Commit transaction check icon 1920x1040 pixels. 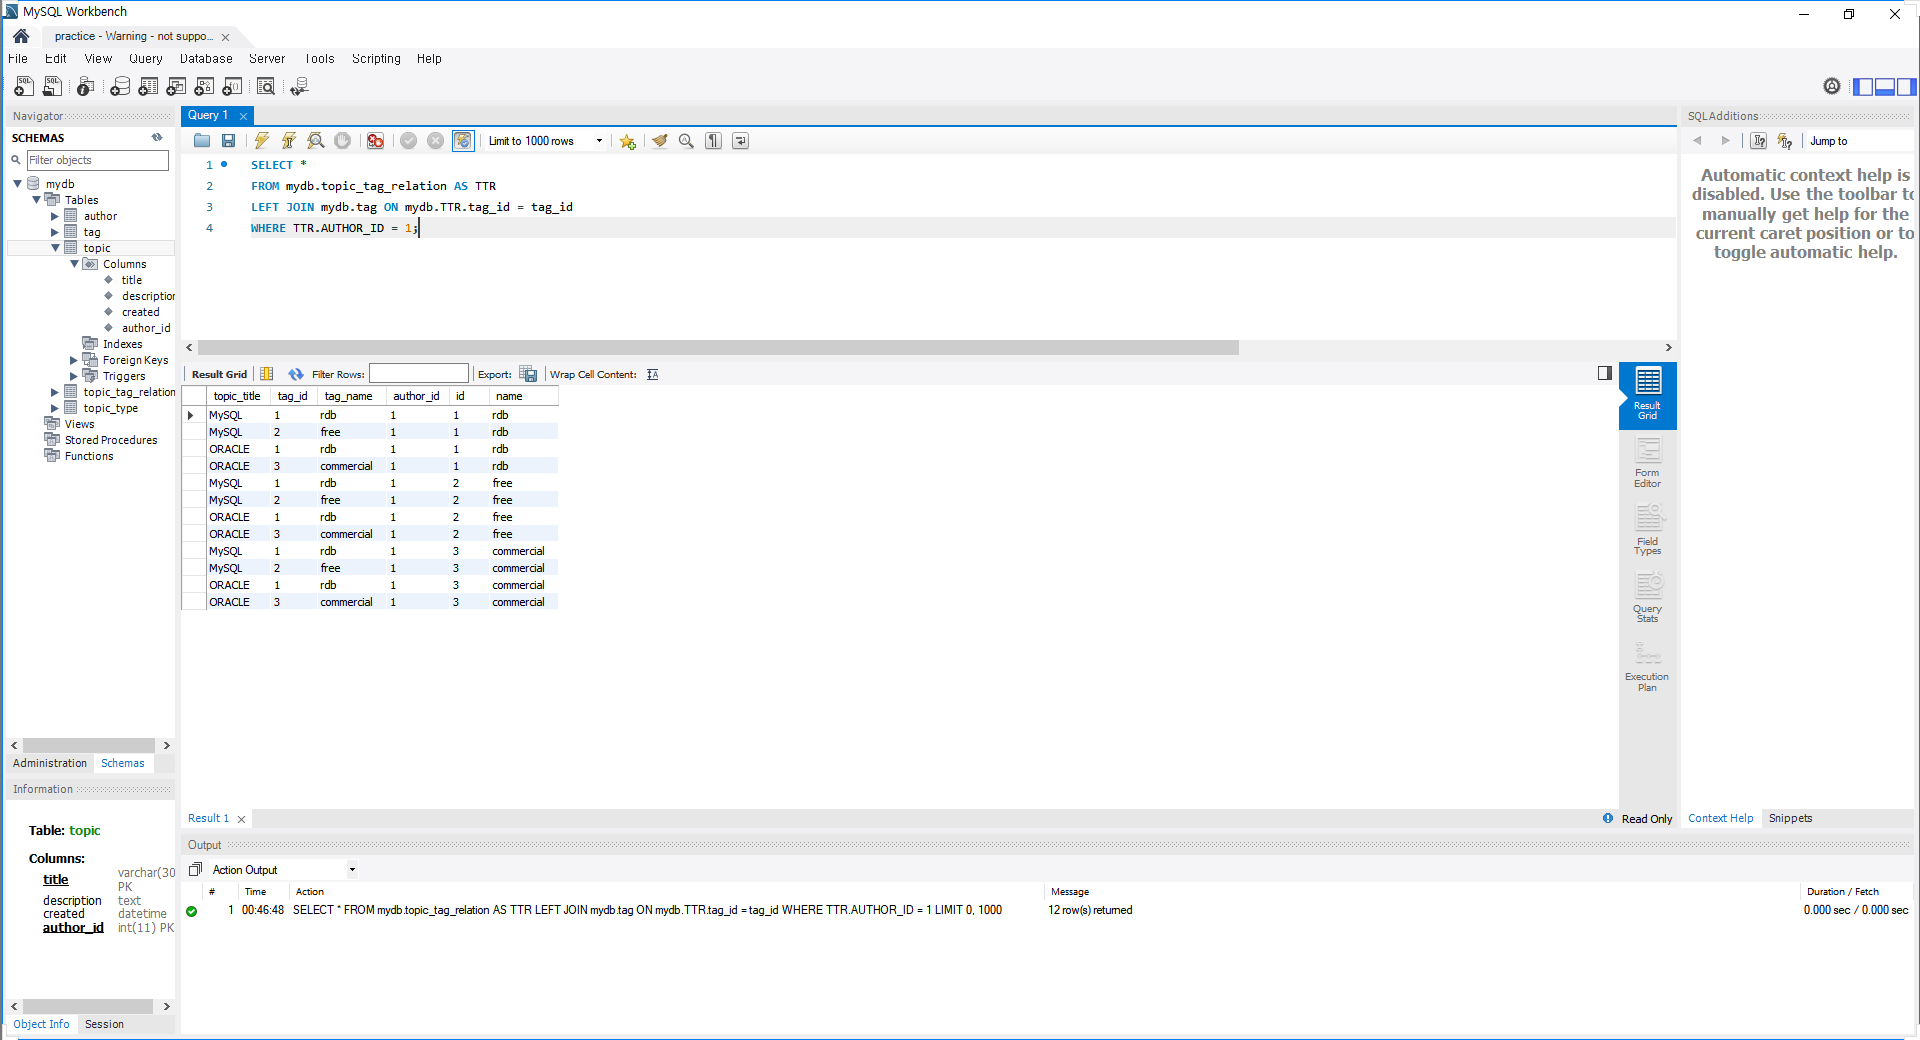408,141
